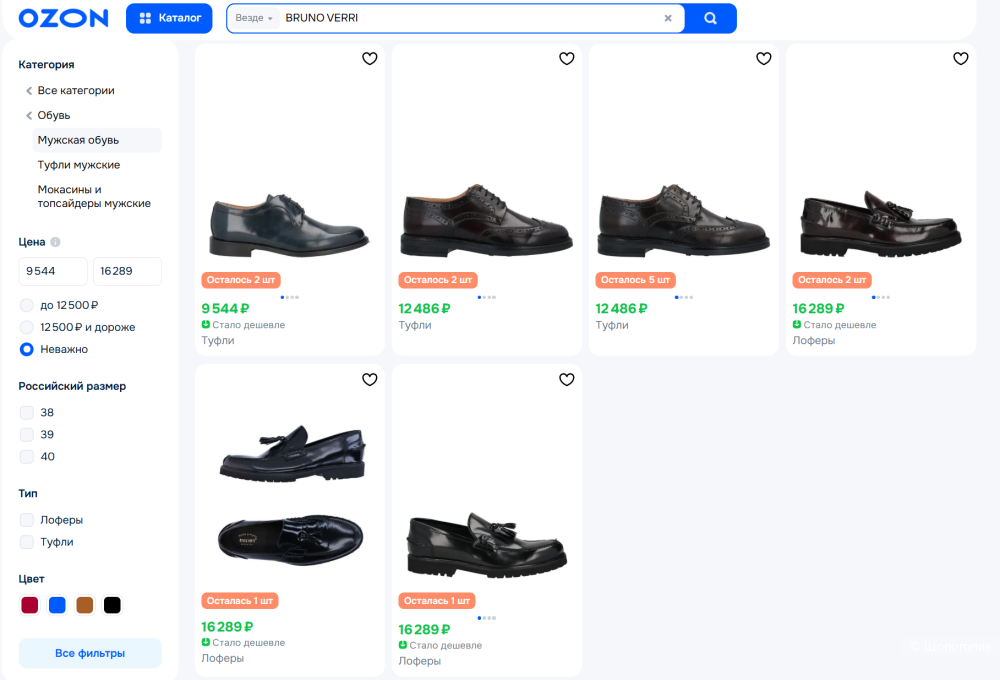Favorite the last loafers in the top row
1000x680 pixels.
click(x=960, y=59)
